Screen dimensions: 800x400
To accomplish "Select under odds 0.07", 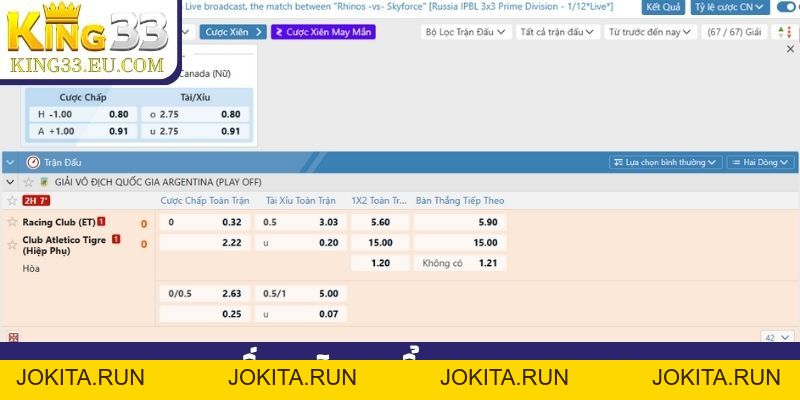I will pos(301,314).
